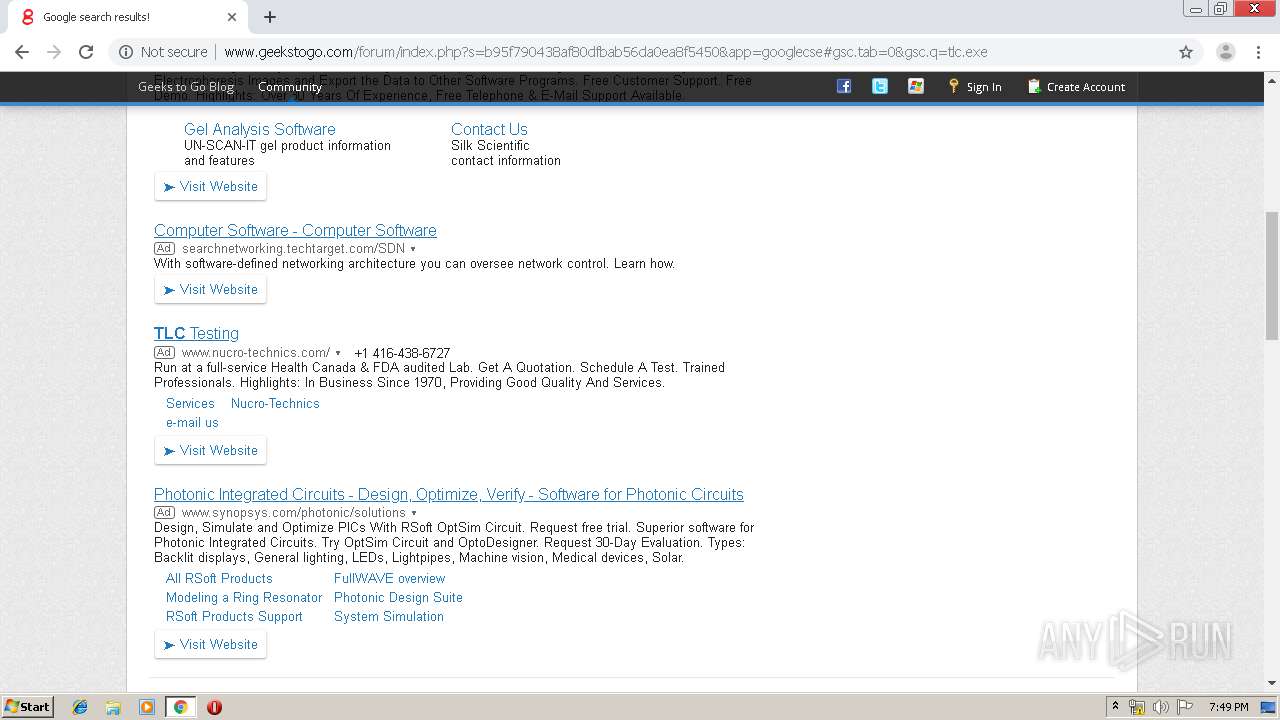The width and height of the screenshot is (1280, 720).
Task: Click the Ad badge beside searchnetworking.techtarget.com
Action: point(164,249)
